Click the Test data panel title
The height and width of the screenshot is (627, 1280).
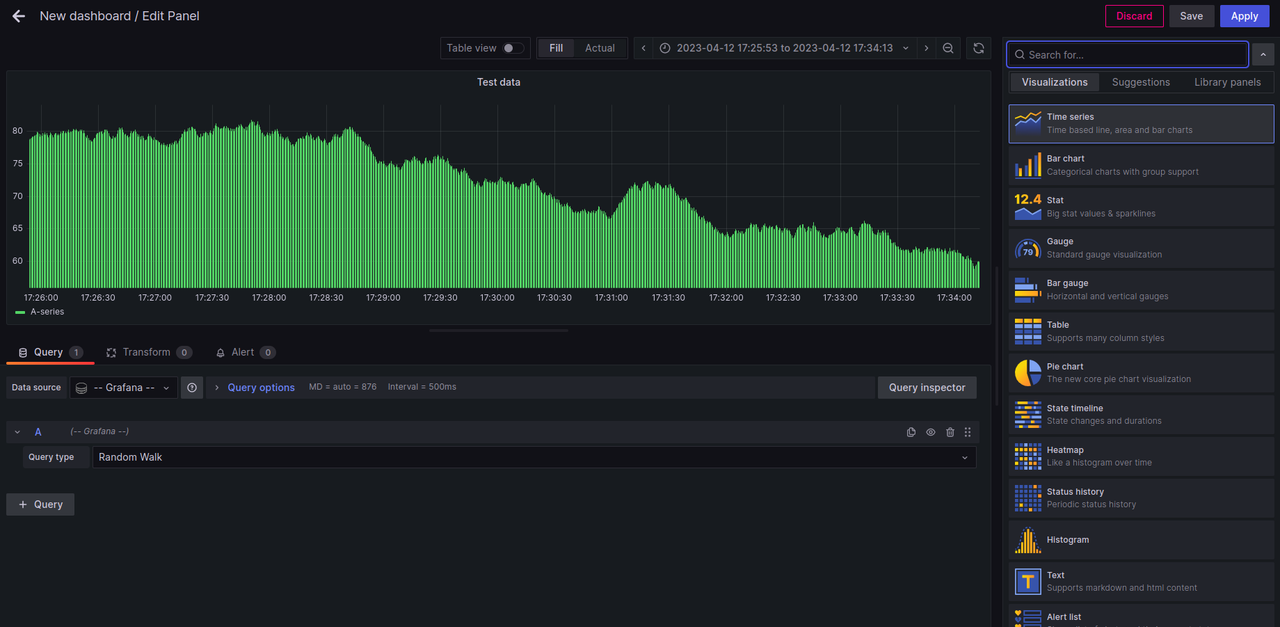[498, 82]
